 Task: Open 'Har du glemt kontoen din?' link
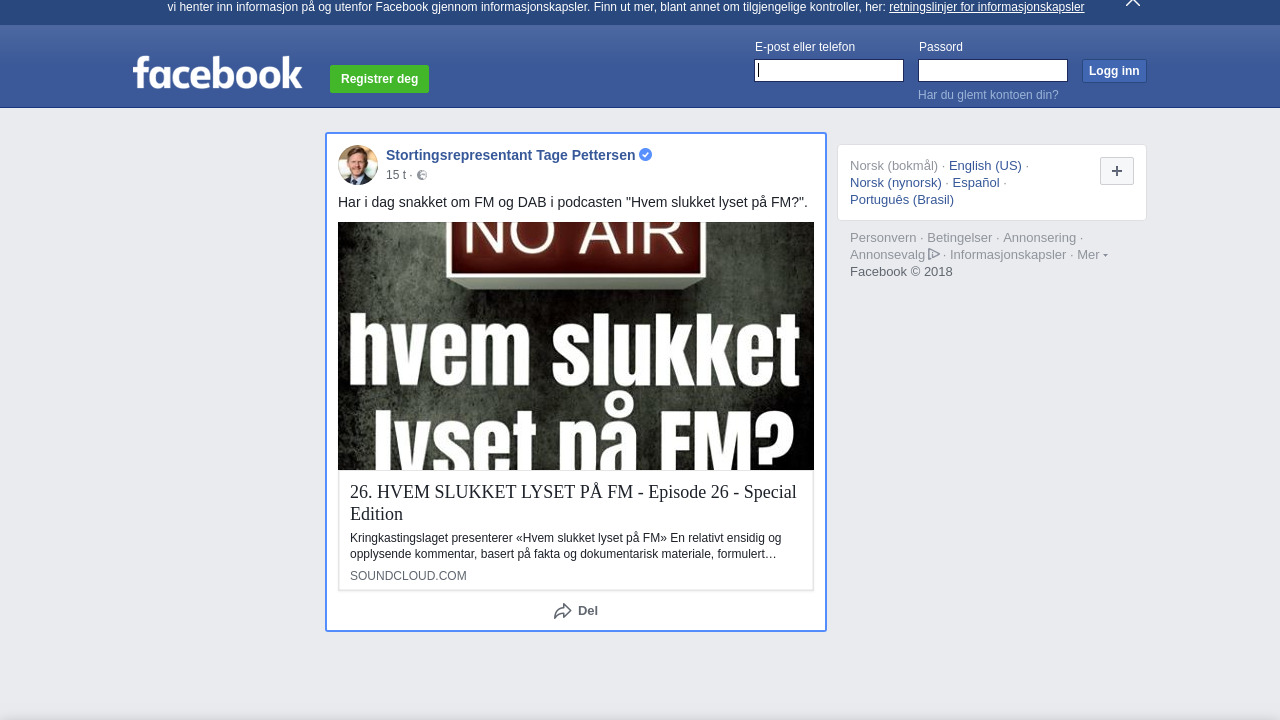point(988,95)
